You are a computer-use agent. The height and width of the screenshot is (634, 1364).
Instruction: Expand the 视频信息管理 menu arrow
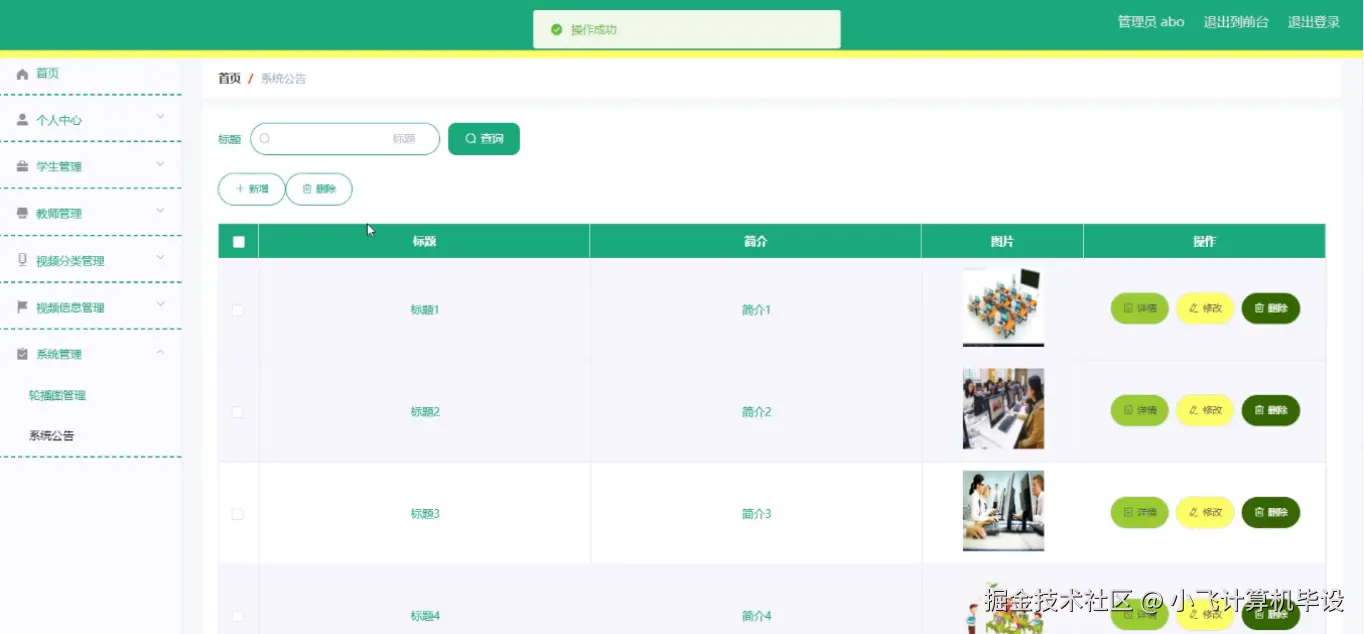[160, 304]
